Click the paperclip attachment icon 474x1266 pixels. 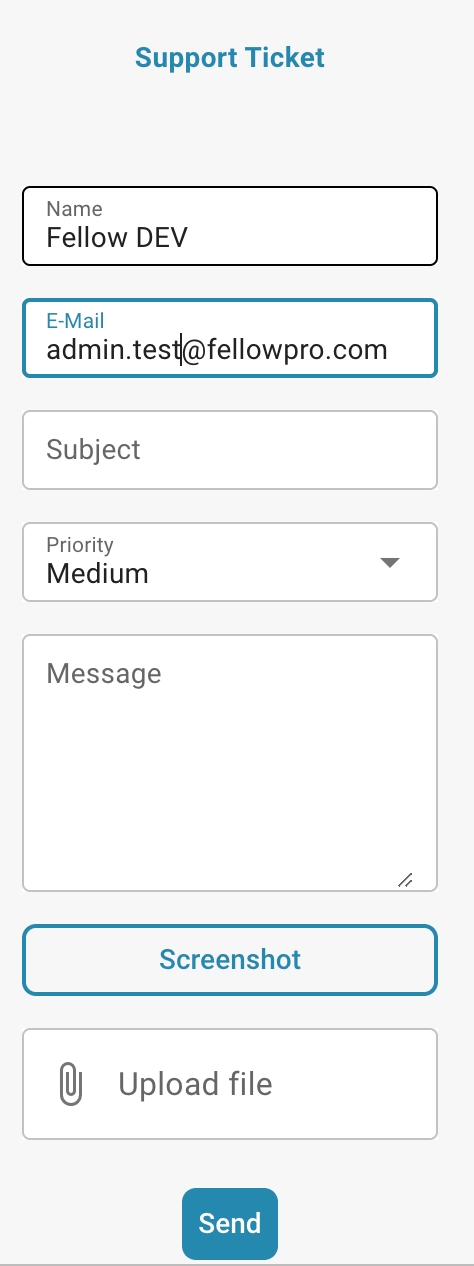point(70,1084)
